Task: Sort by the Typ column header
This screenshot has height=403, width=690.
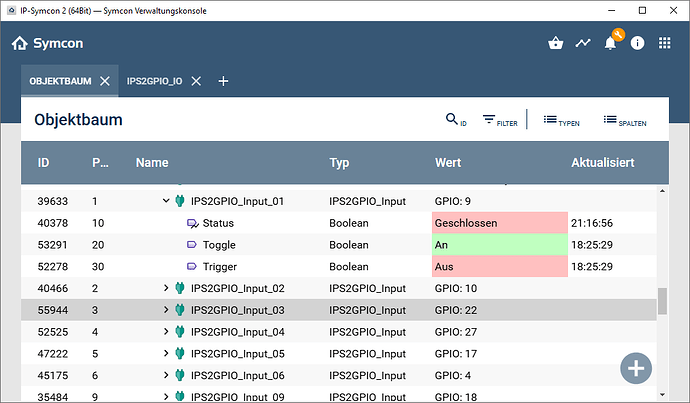Action: [x=339, y=163]
